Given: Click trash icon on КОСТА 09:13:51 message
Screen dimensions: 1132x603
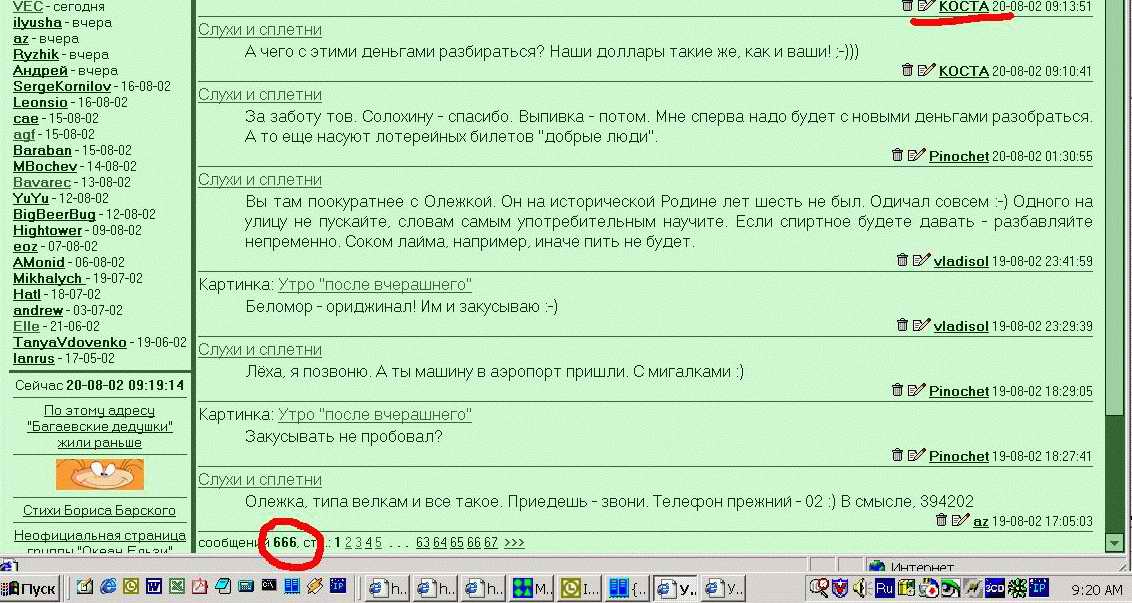Looking at the screenshot, I should click(907, 6).
